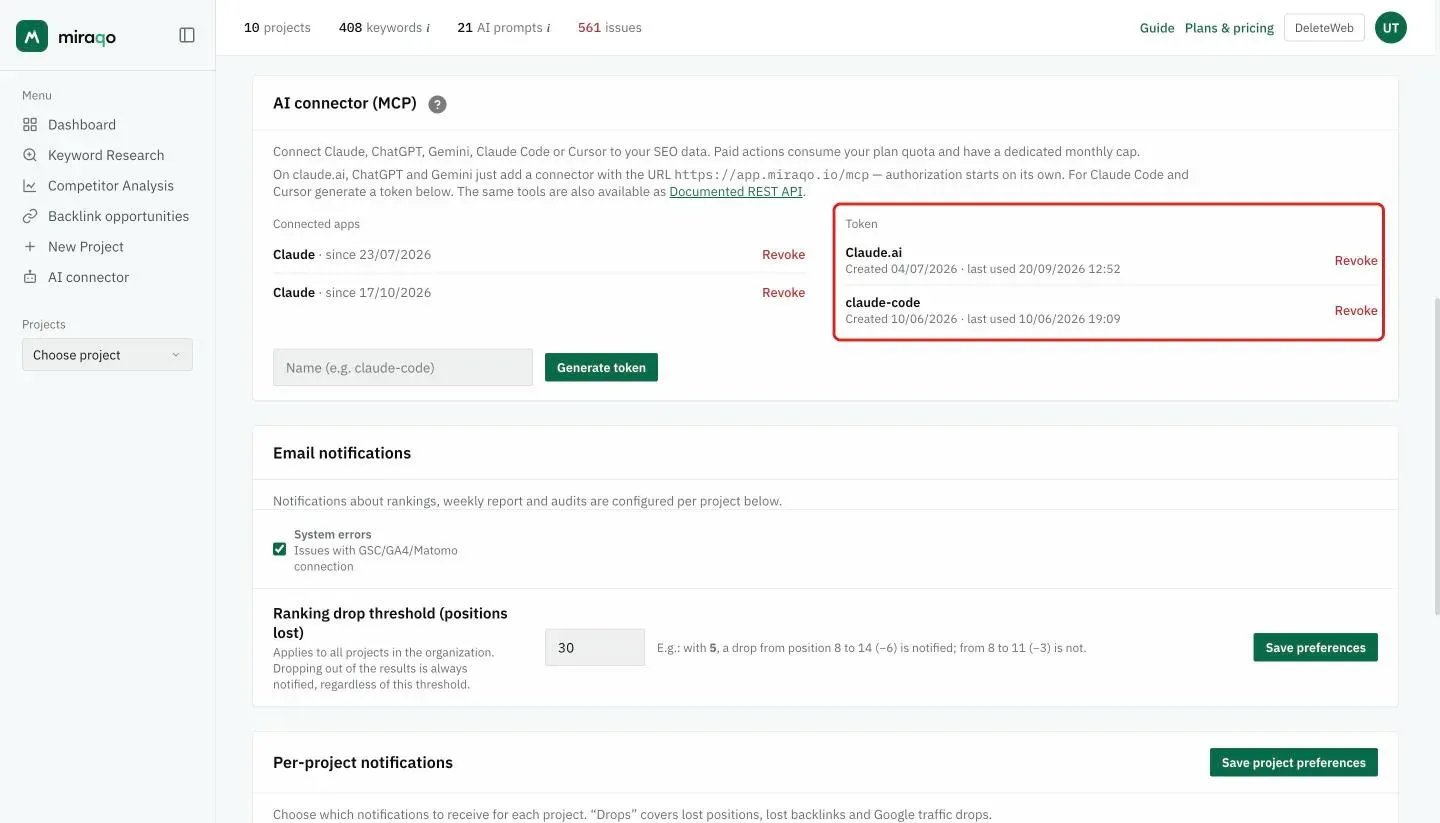Click the ranking drop threshold field
This screenshot has width=1440, height=823.
(x=595, y=648)
